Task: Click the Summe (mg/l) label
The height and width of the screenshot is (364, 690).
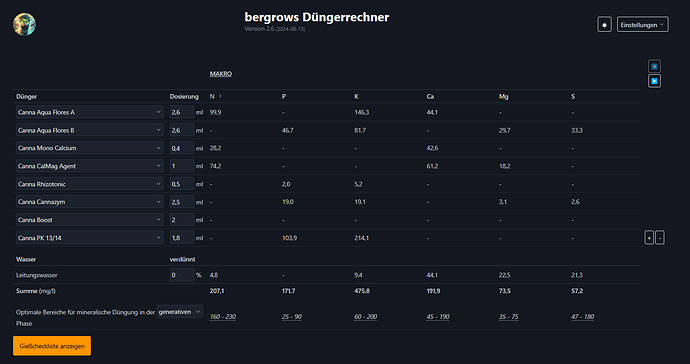Action: tap(36, 291)
